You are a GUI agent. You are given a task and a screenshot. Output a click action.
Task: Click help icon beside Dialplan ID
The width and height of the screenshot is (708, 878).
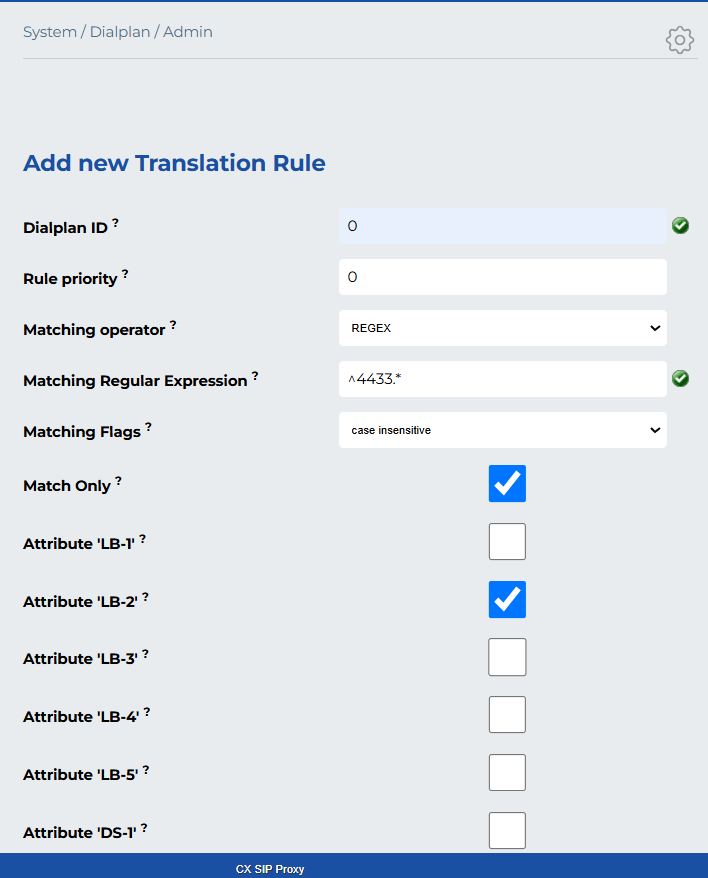click(x=115, y=223)
